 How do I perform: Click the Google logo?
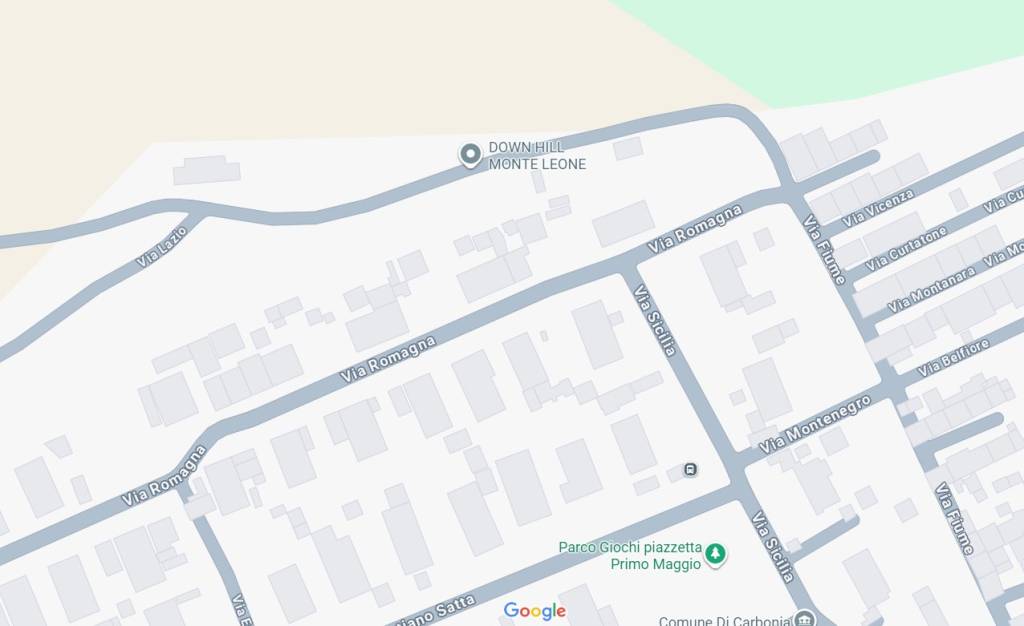click(535, 611)
